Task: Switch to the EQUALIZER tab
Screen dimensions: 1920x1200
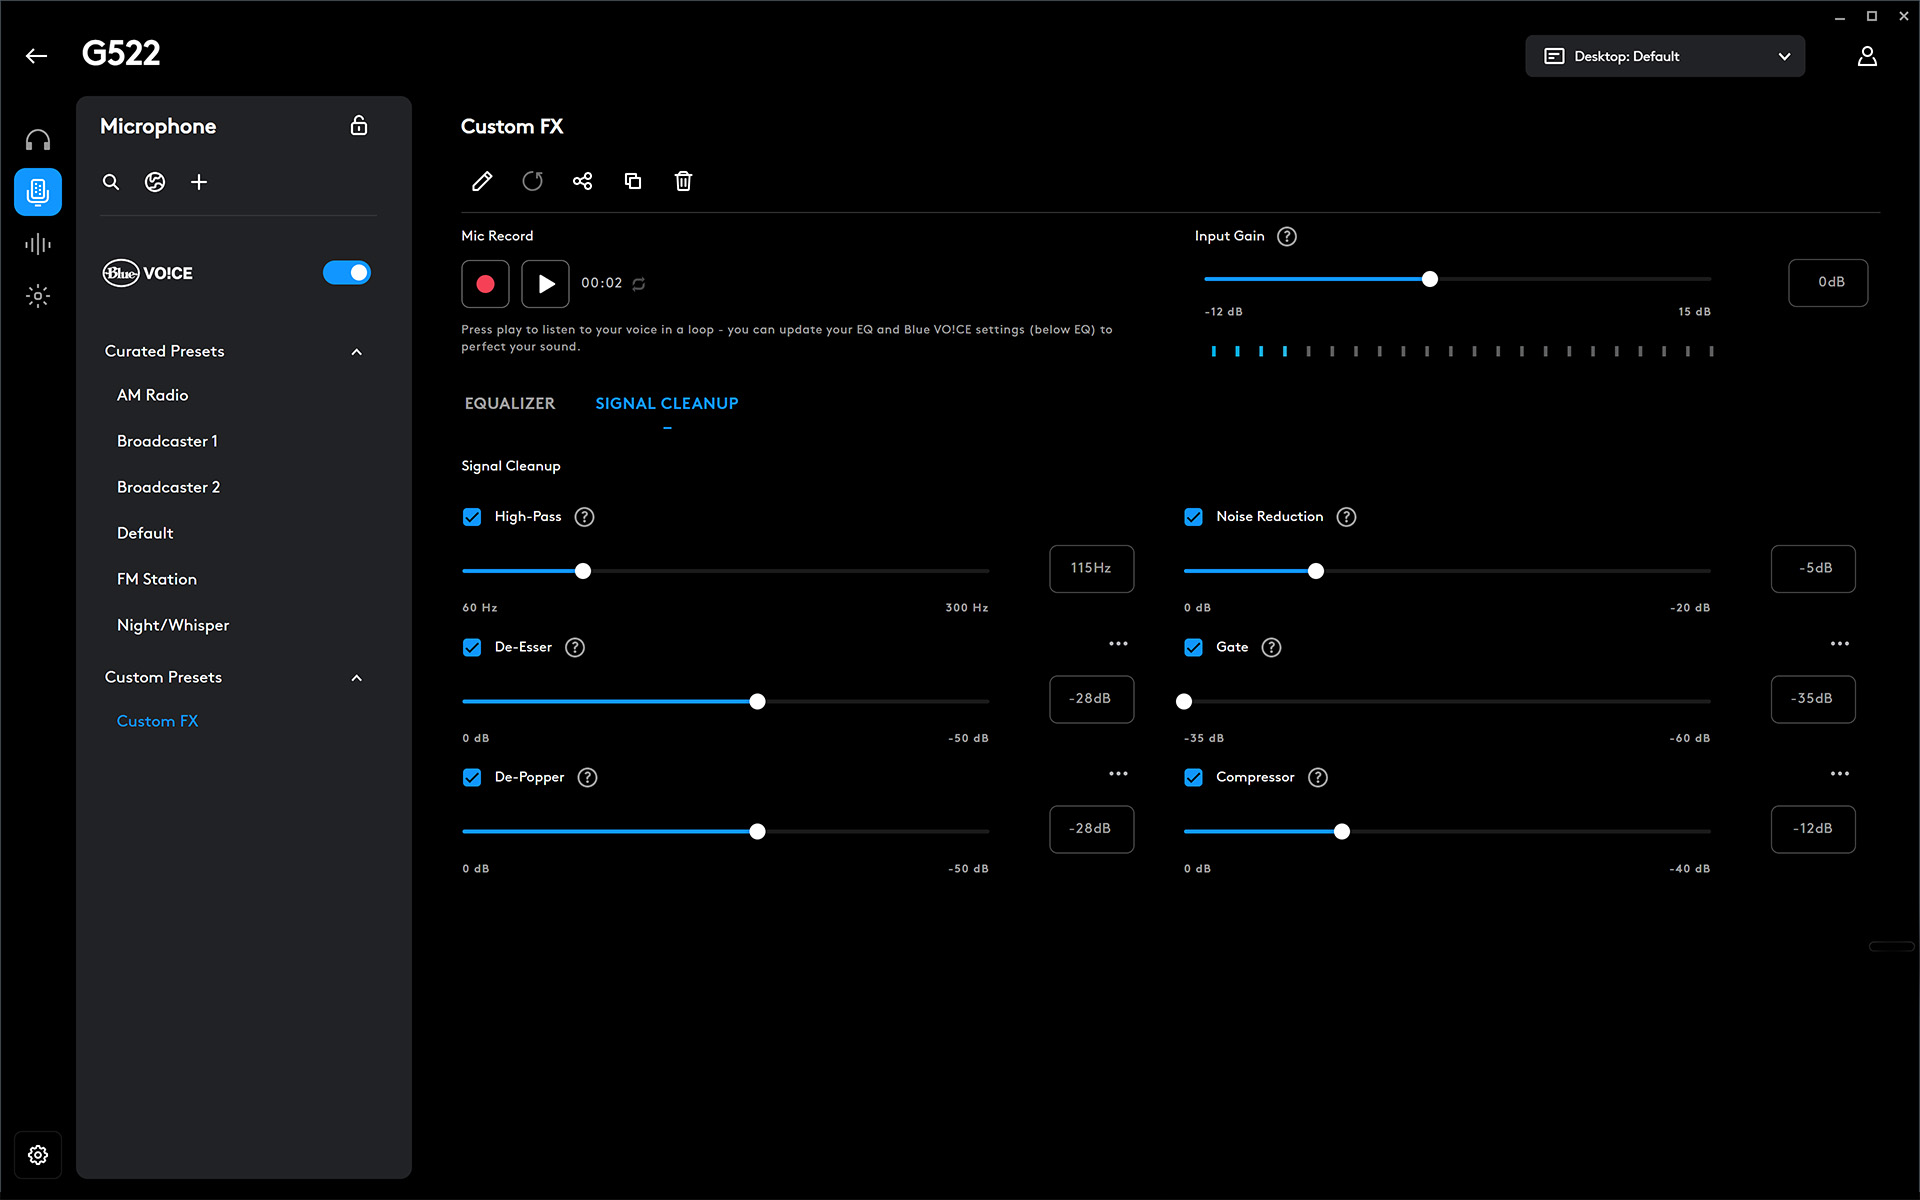Action: point(509,403)
